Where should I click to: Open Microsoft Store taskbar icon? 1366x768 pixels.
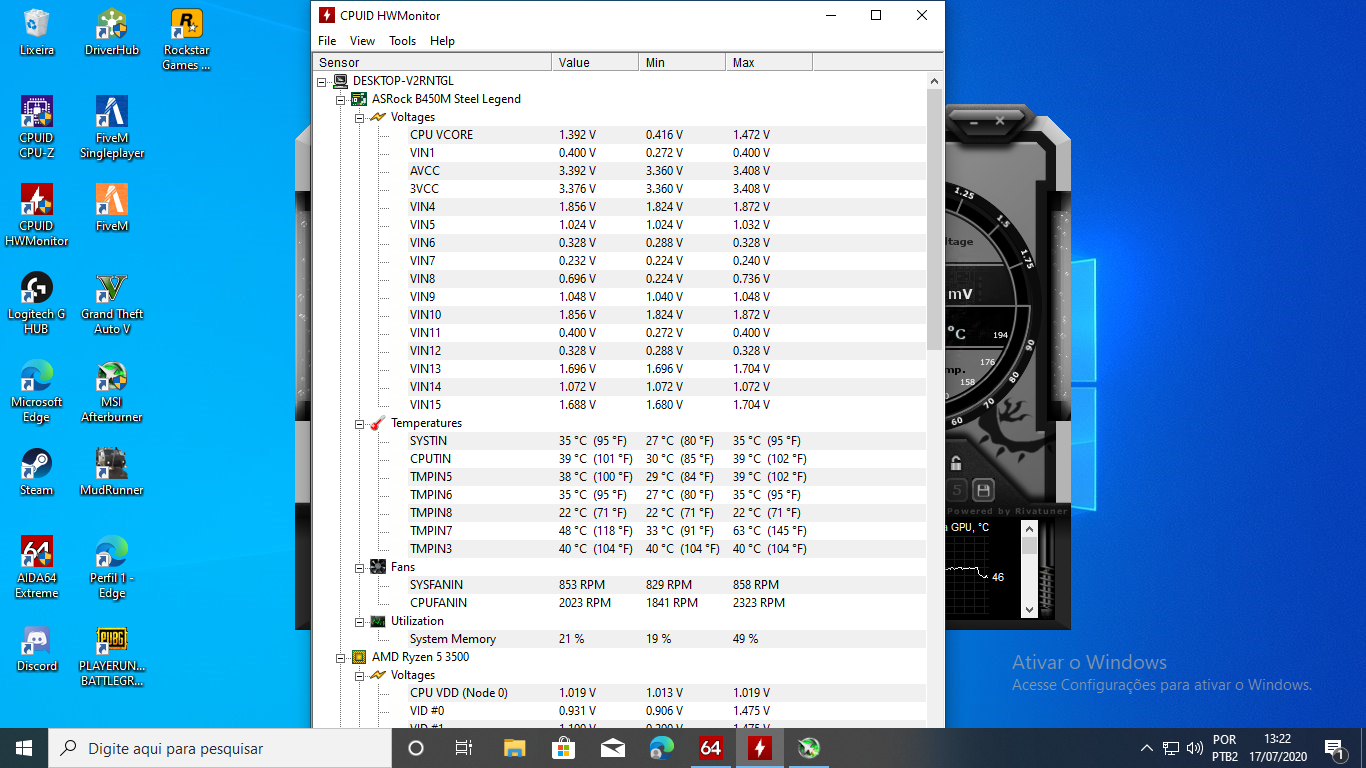[563, 748]
